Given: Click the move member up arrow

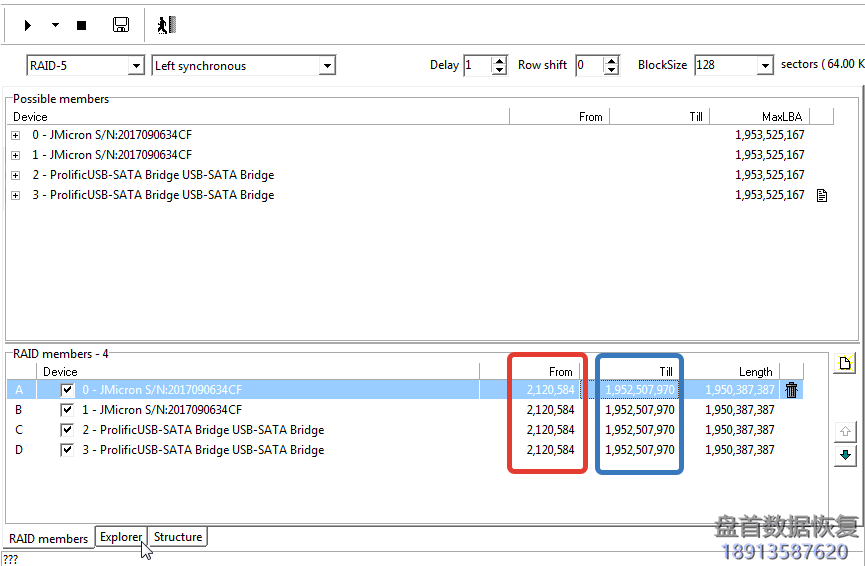Looking at the screenshot, I should (845, 432).
